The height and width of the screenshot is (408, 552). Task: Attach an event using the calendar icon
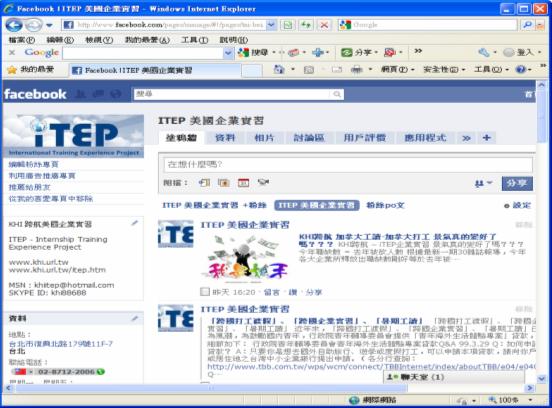243,182
